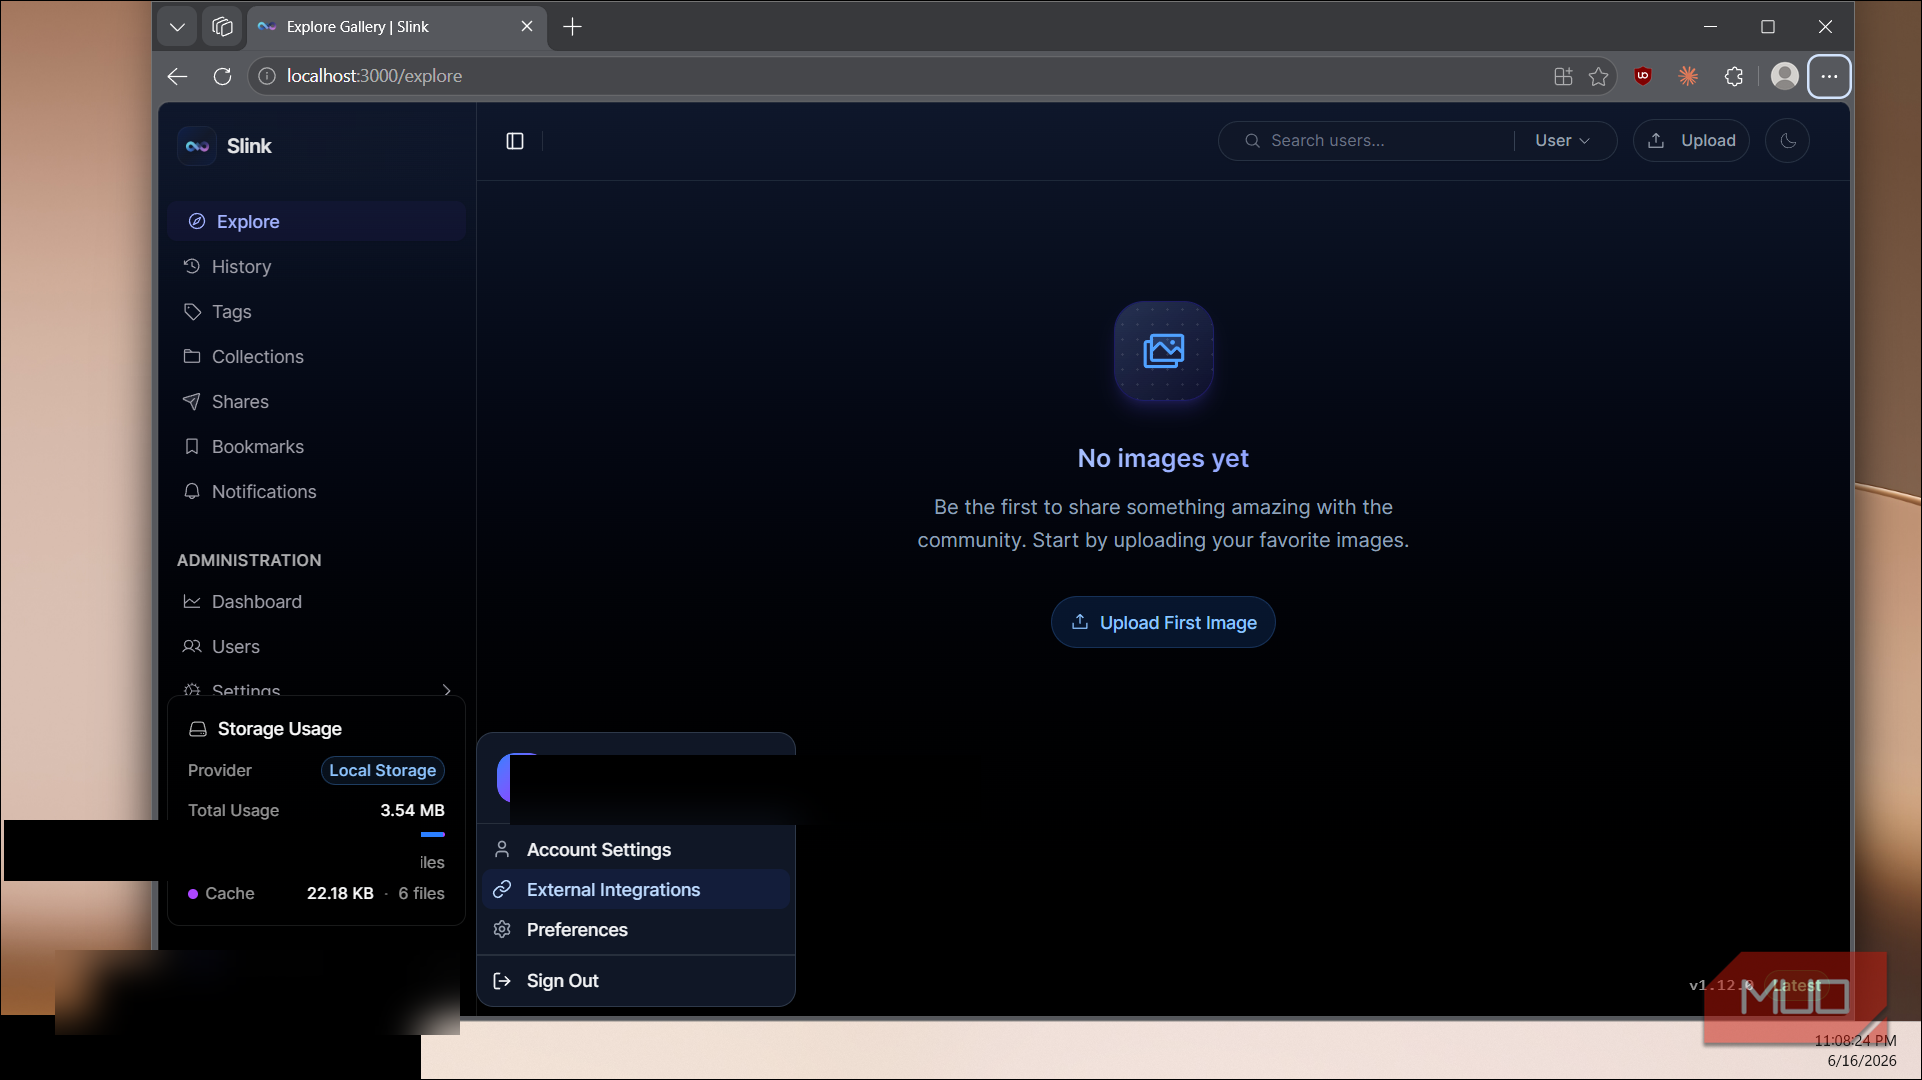The height and width of the screenshot is (1080, 1922).
Task: Click the Upload button in header
Action: point(1691,141)
